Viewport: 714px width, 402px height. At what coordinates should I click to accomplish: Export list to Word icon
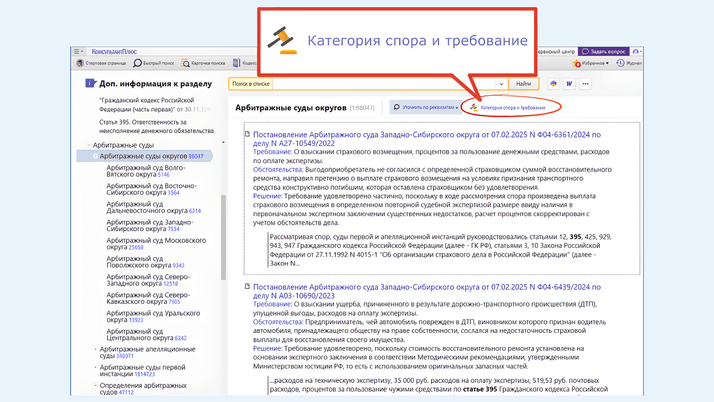569,84
